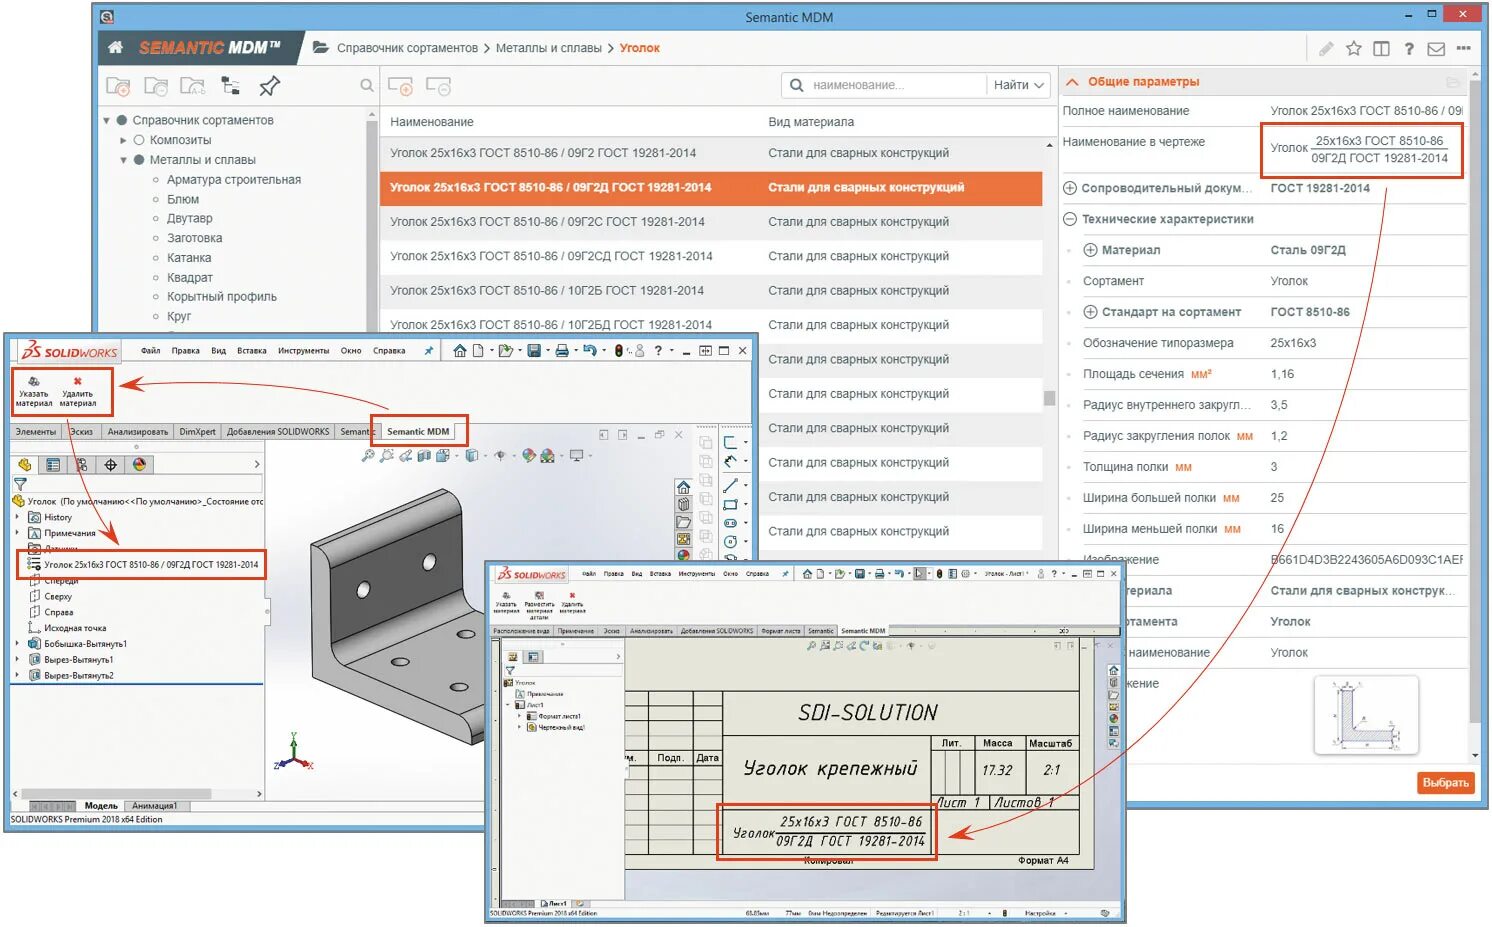Click Разместить материал детали in drawing window

(x=539, y=605)
